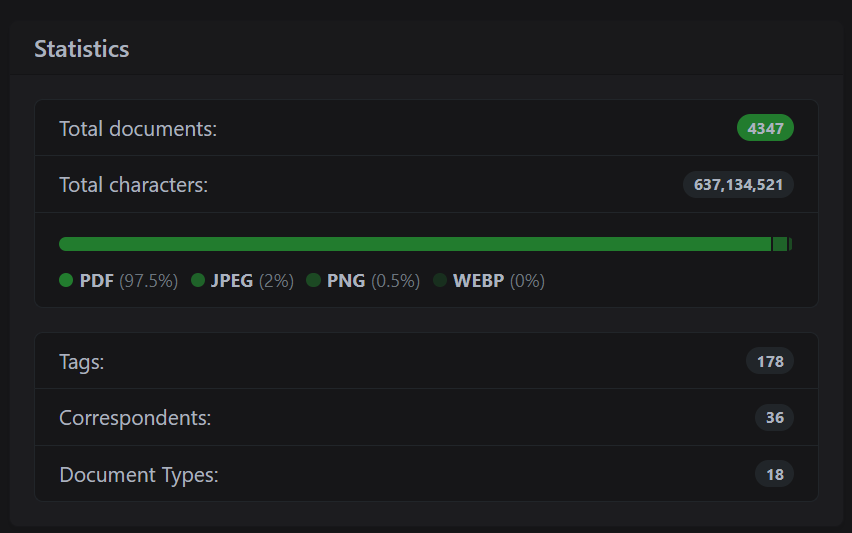Viewport: 852px width, 533px height.
Task: Click the PNG legend dot
Action: click(x=314, y=281)
